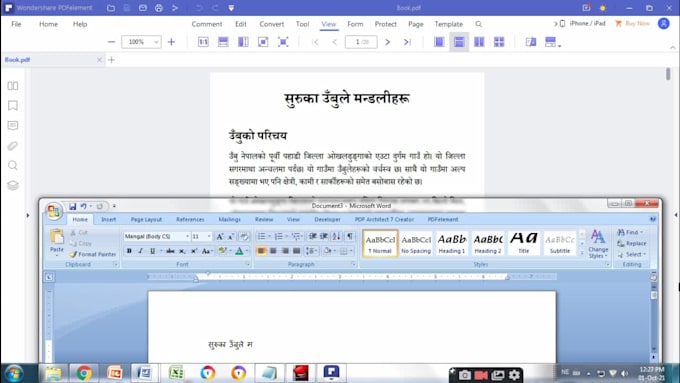This screenshot has height=383, width=680.
Task: Open the font color dropdown arrow
Action: pyautogui.click(x=247, y=251)
